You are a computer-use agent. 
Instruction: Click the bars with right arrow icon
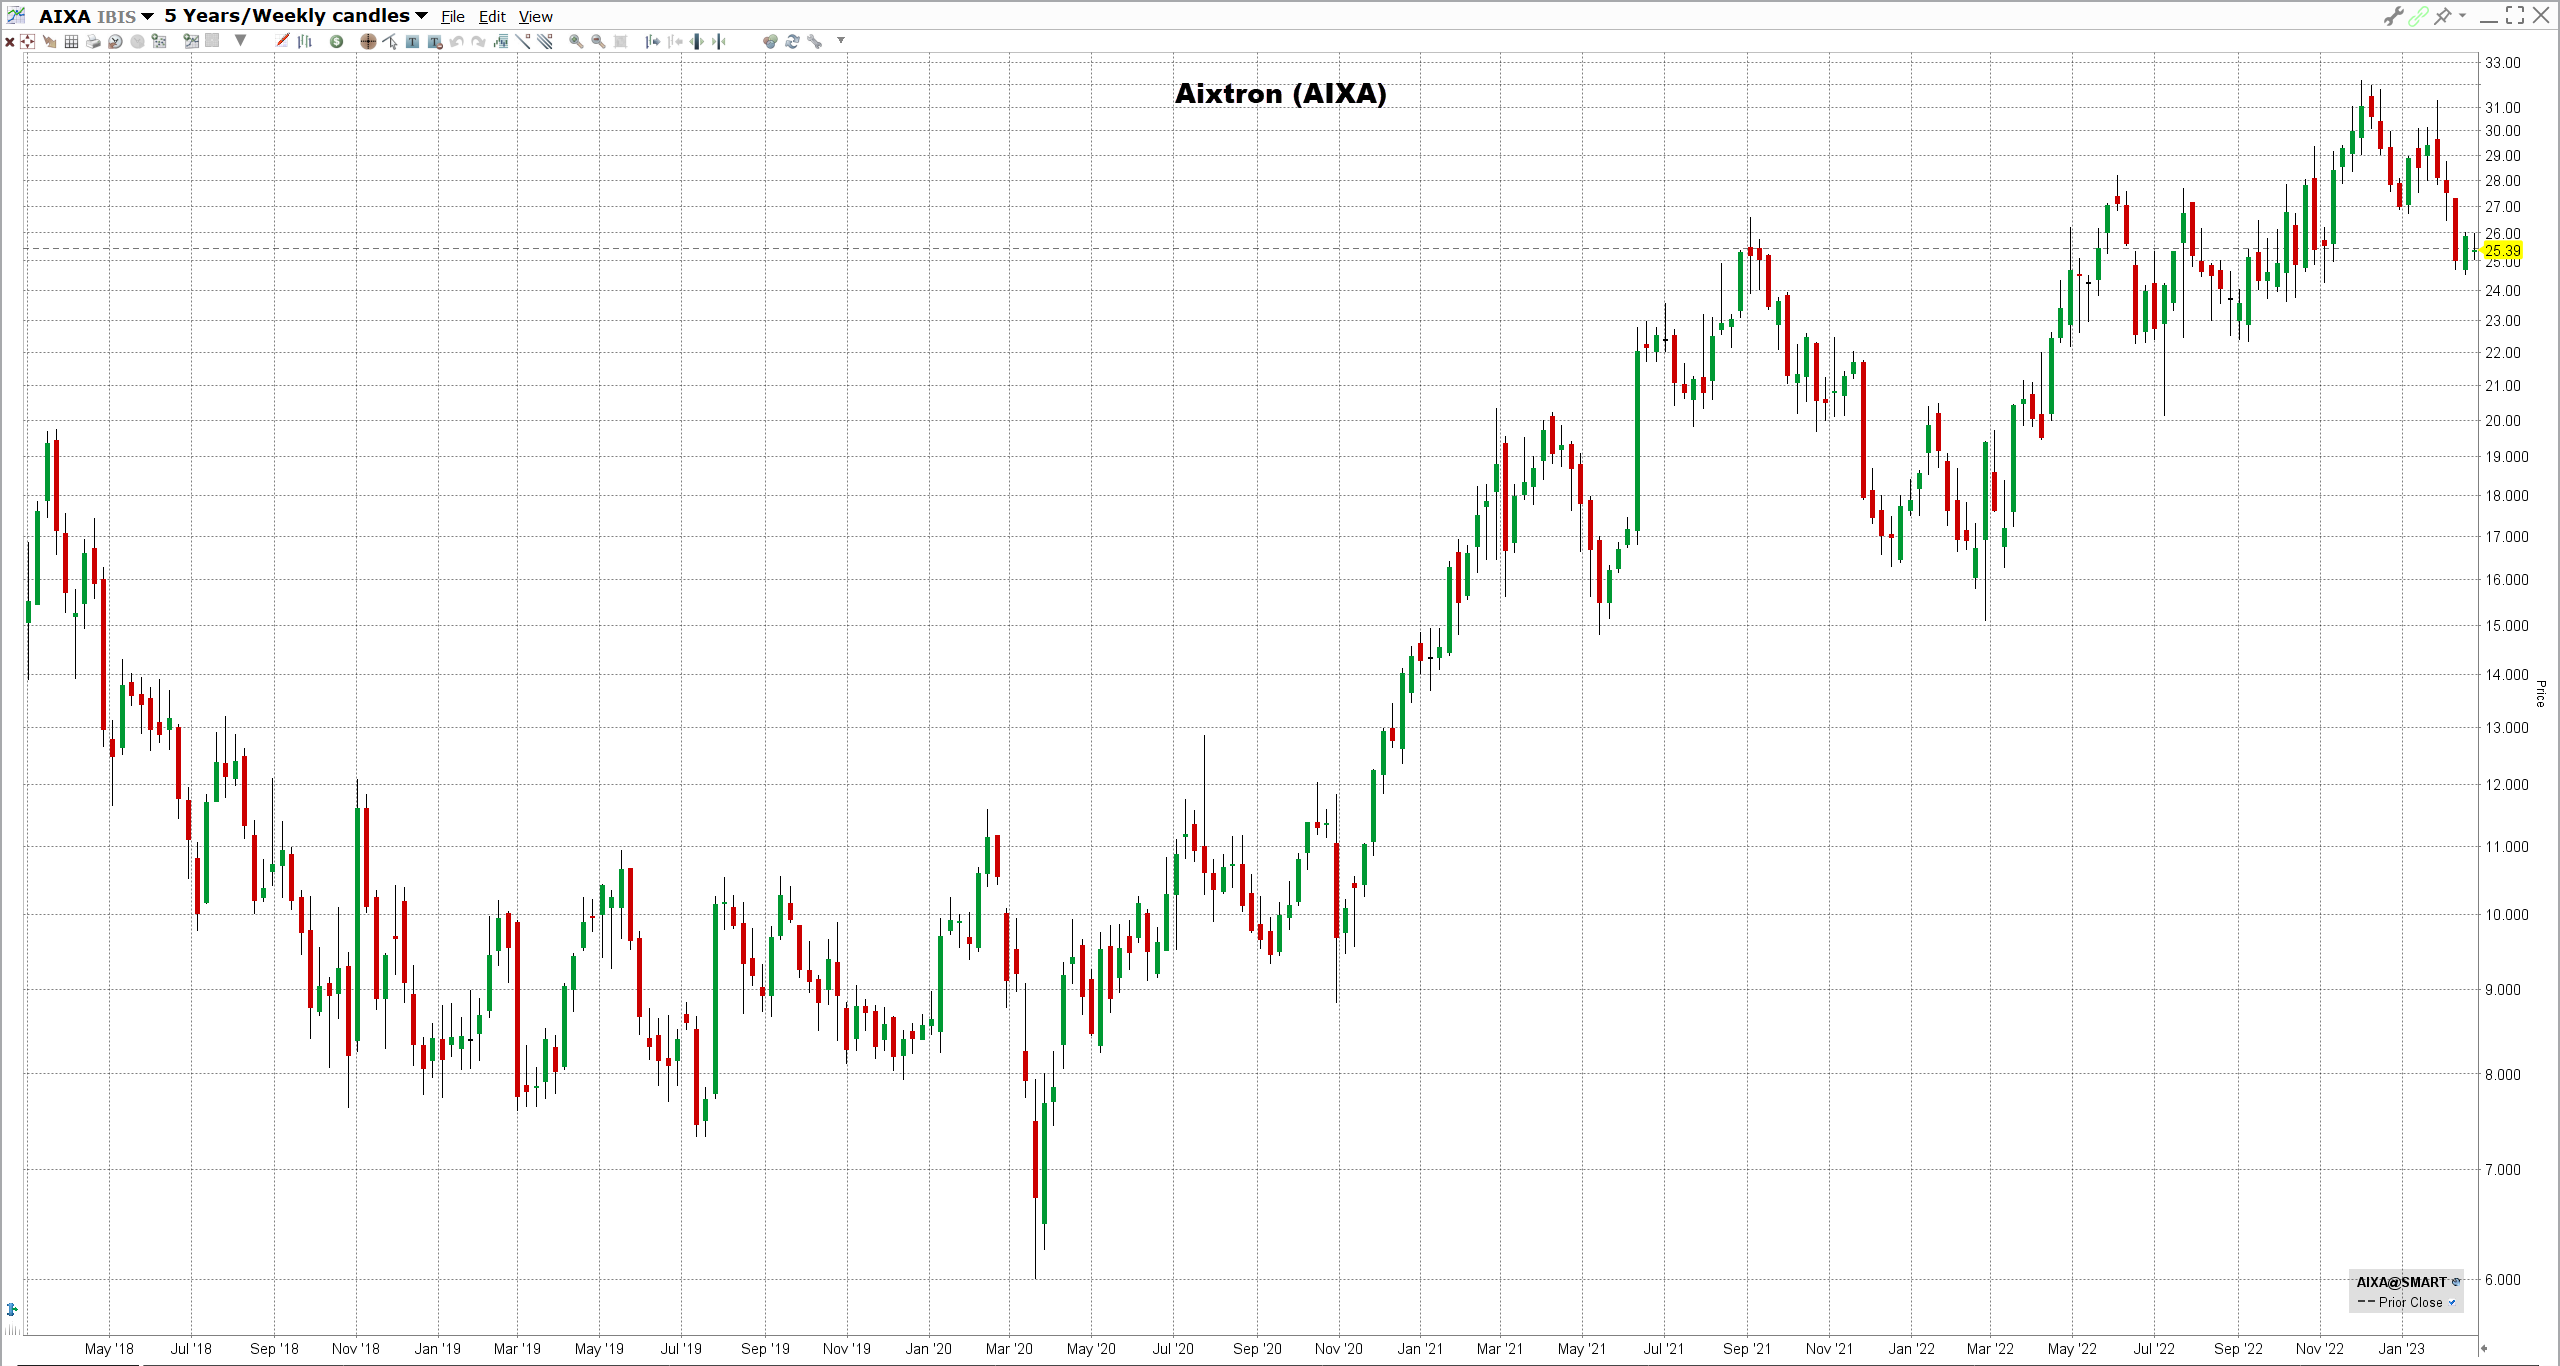click(653, 42)
